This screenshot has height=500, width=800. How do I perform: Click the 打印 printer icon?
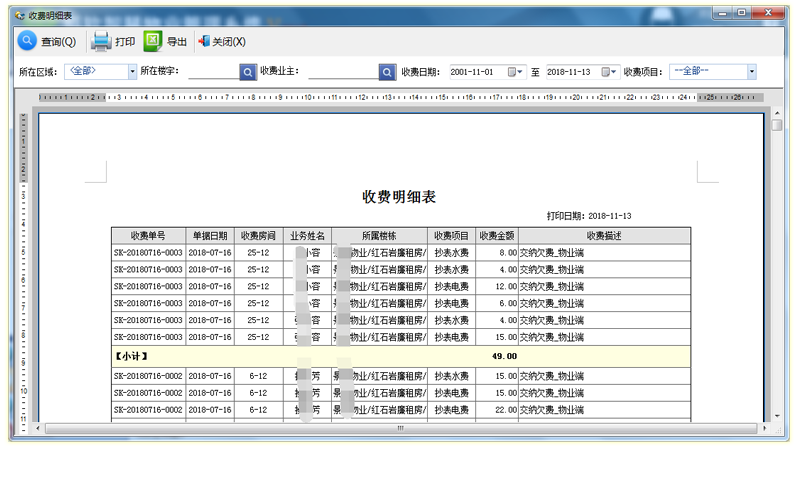100,41
